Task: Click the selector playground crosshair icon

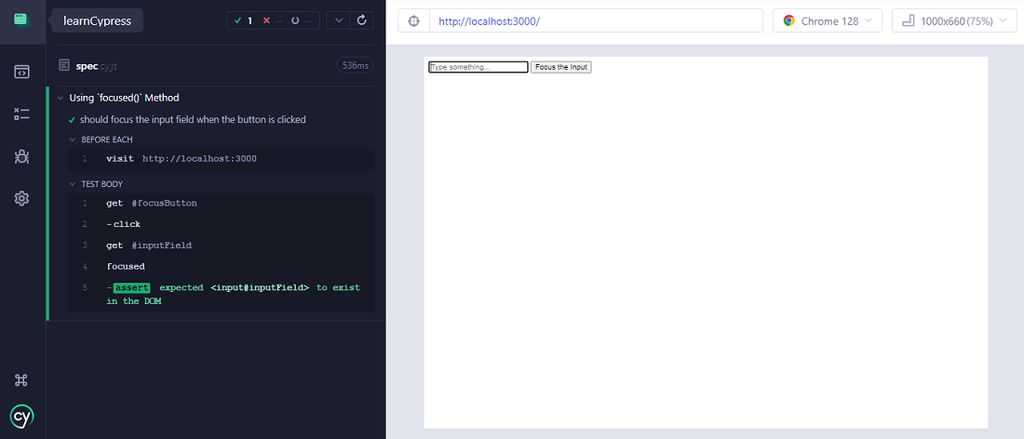Action: (x=413, y=21)
